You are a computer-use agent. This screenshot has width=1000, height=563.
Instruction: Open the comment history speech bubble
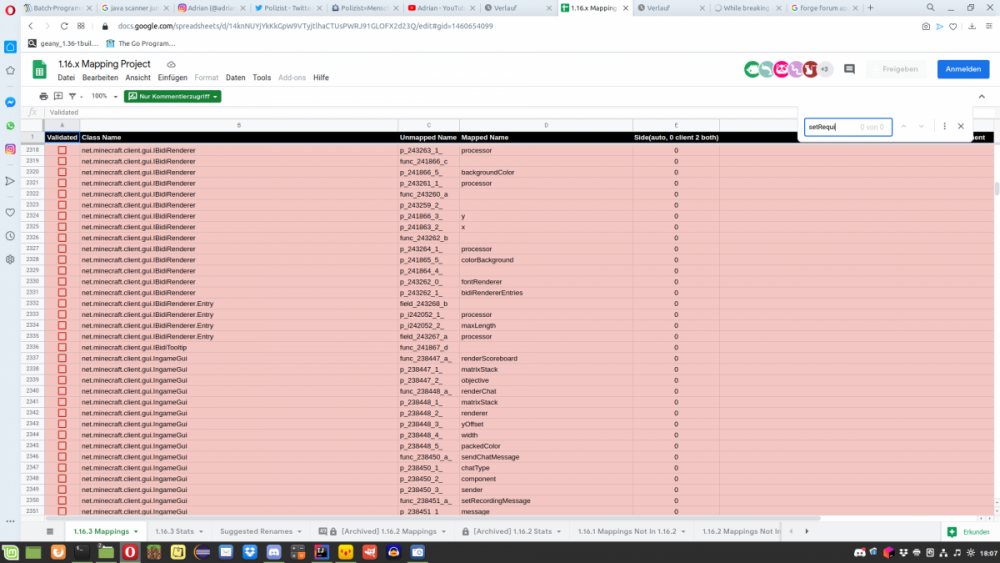849,69
